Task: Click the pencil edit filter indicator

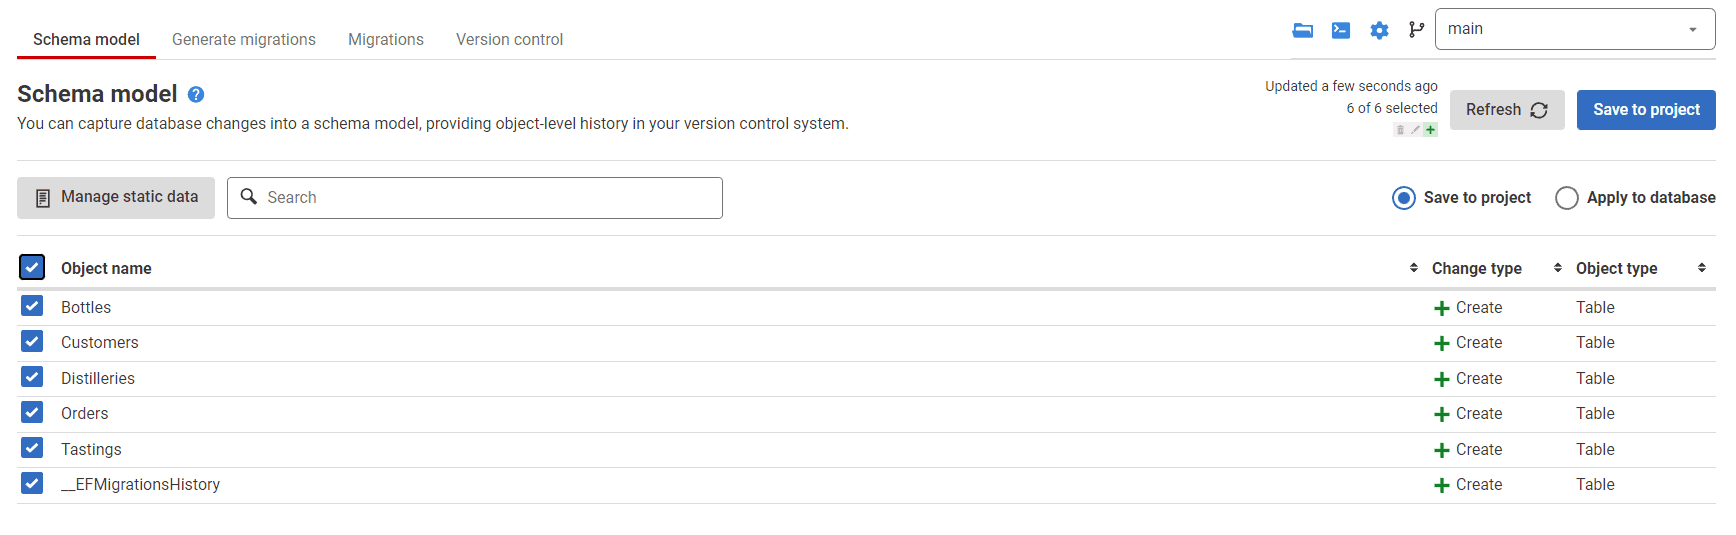Action: pyautogui.click(x=1415, y=130)
